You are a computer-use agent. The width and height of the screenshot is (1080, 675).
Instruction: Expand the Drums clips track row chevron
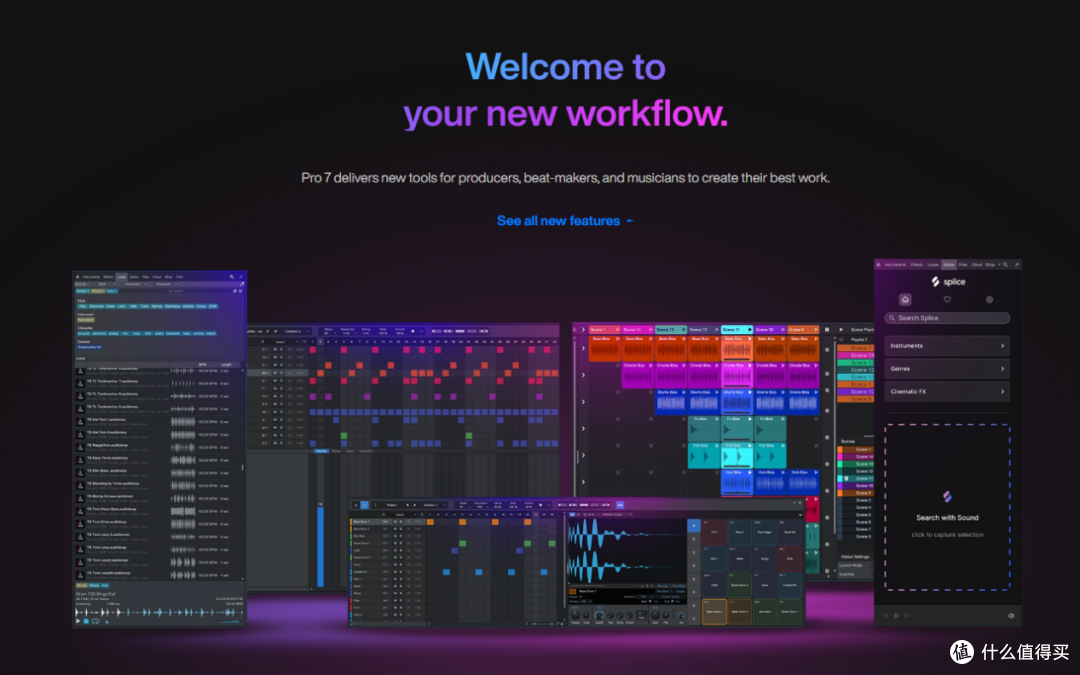583,402
